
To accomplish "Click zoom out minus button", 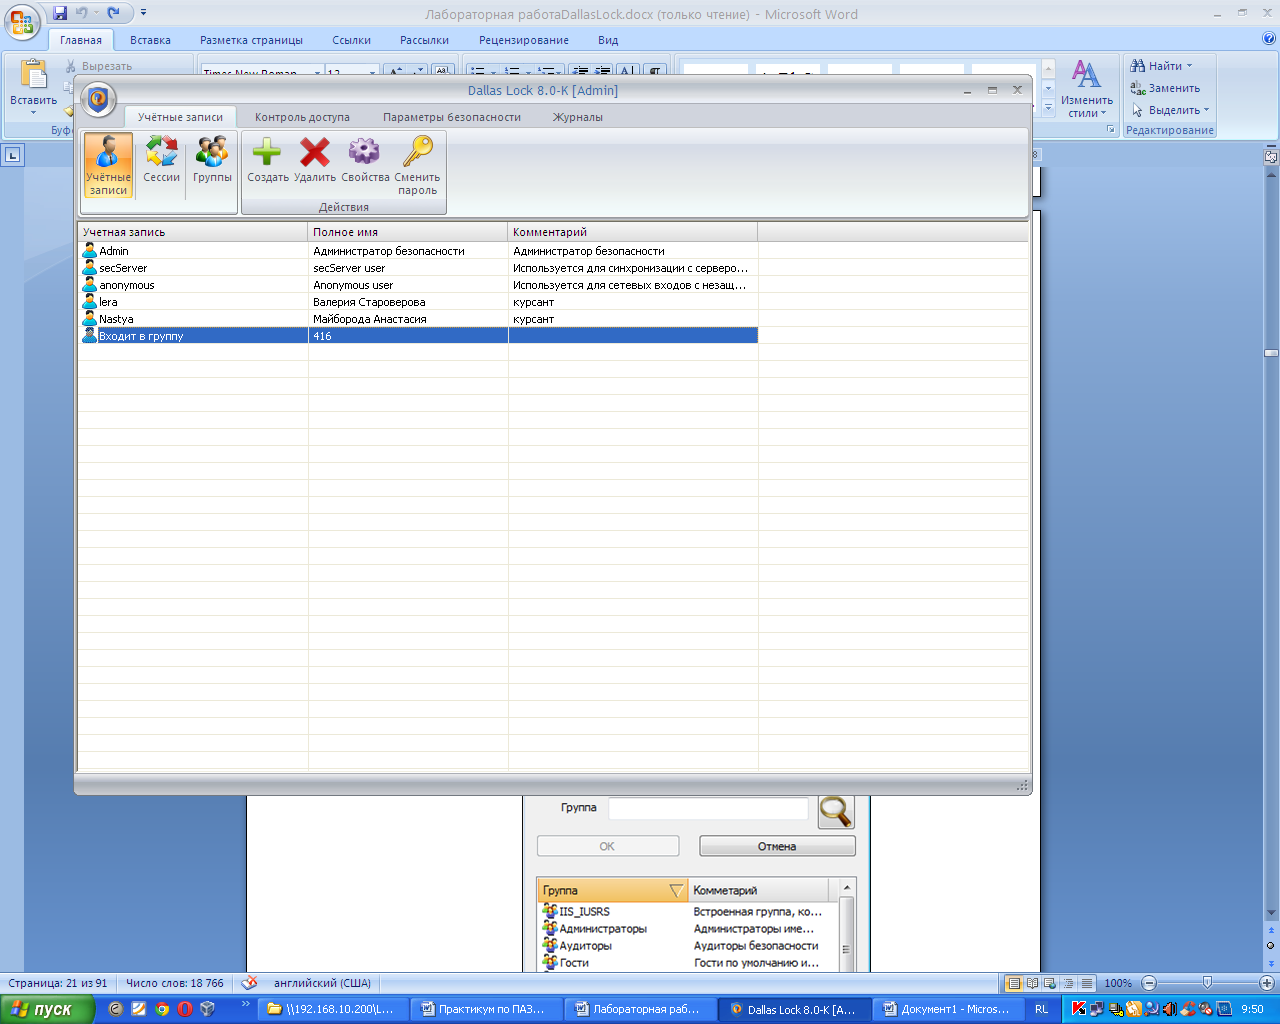I will 1149,983.
